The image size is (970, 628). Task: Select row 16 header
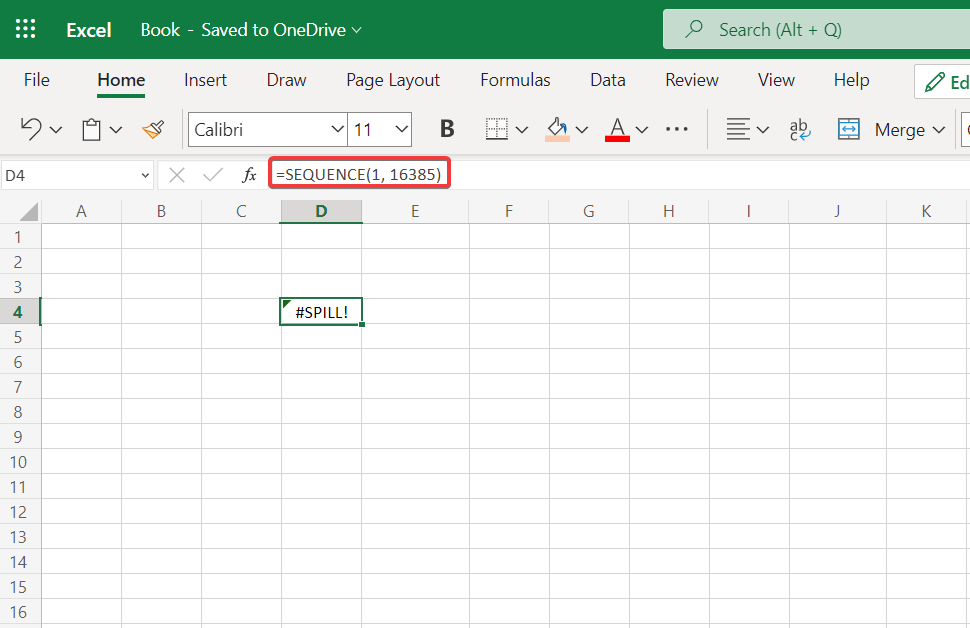tap(18, 613)
